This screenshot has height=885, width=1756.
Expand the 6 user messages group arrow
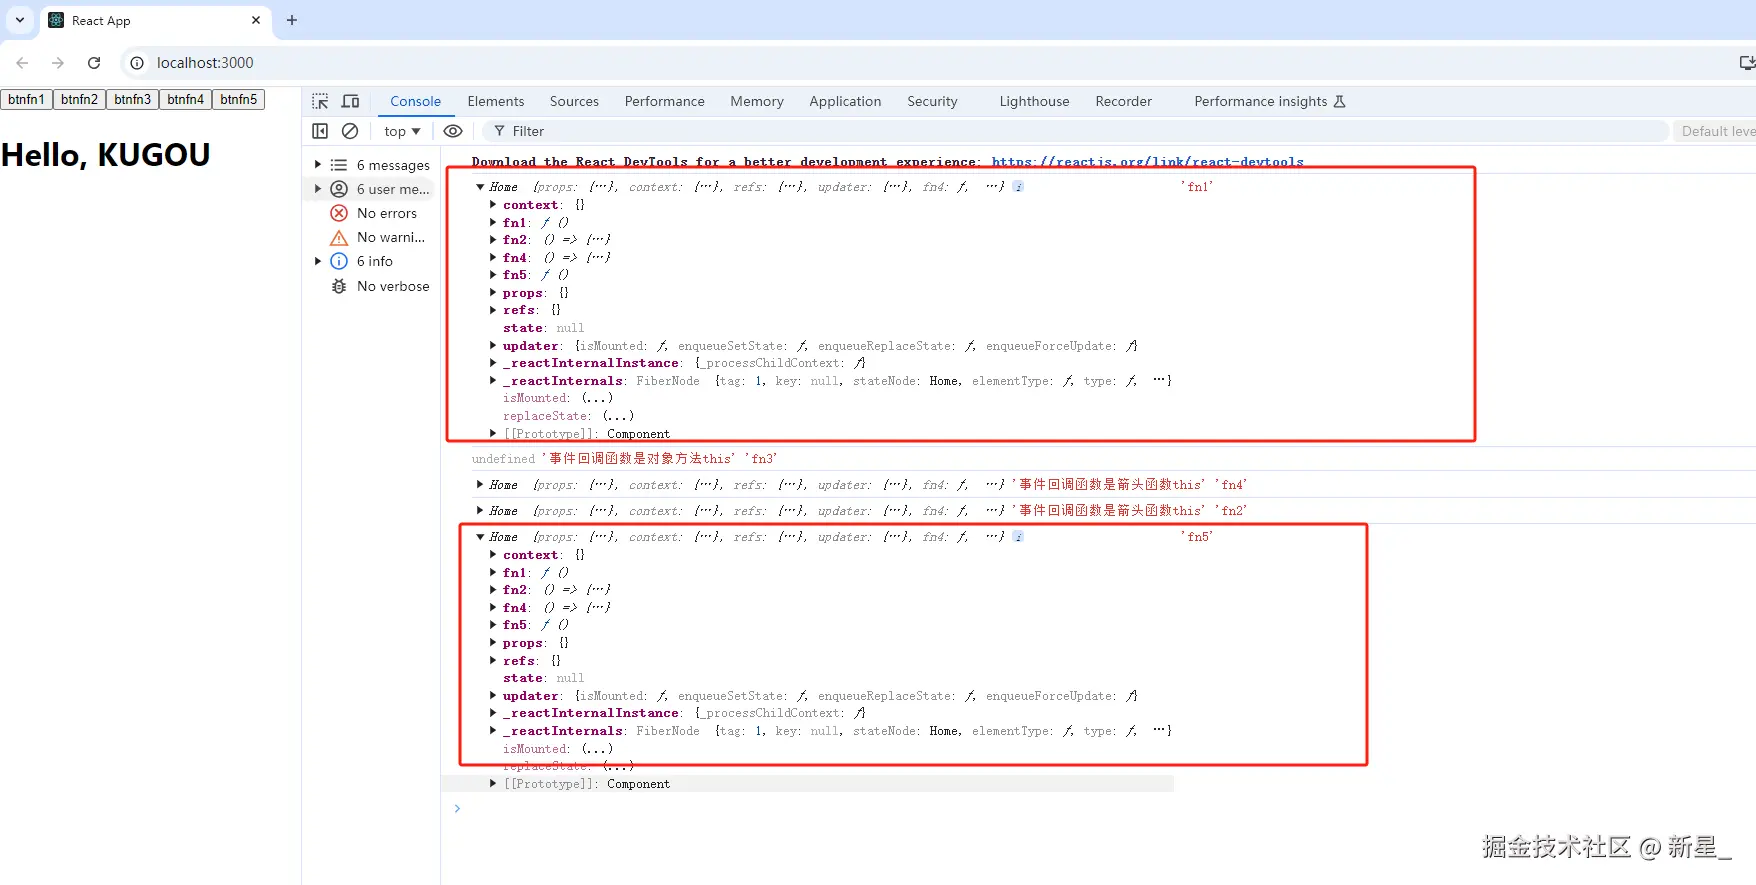tap(318, 189)
